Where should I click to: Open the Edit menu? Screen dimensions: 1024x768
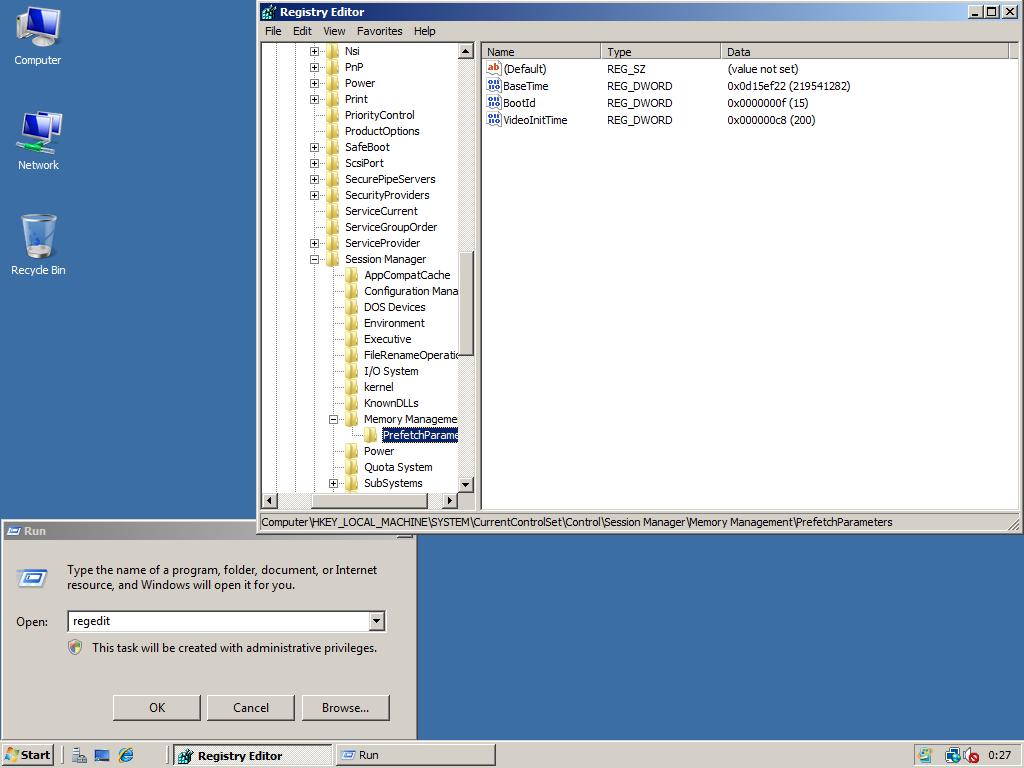(x=302, y=31)
